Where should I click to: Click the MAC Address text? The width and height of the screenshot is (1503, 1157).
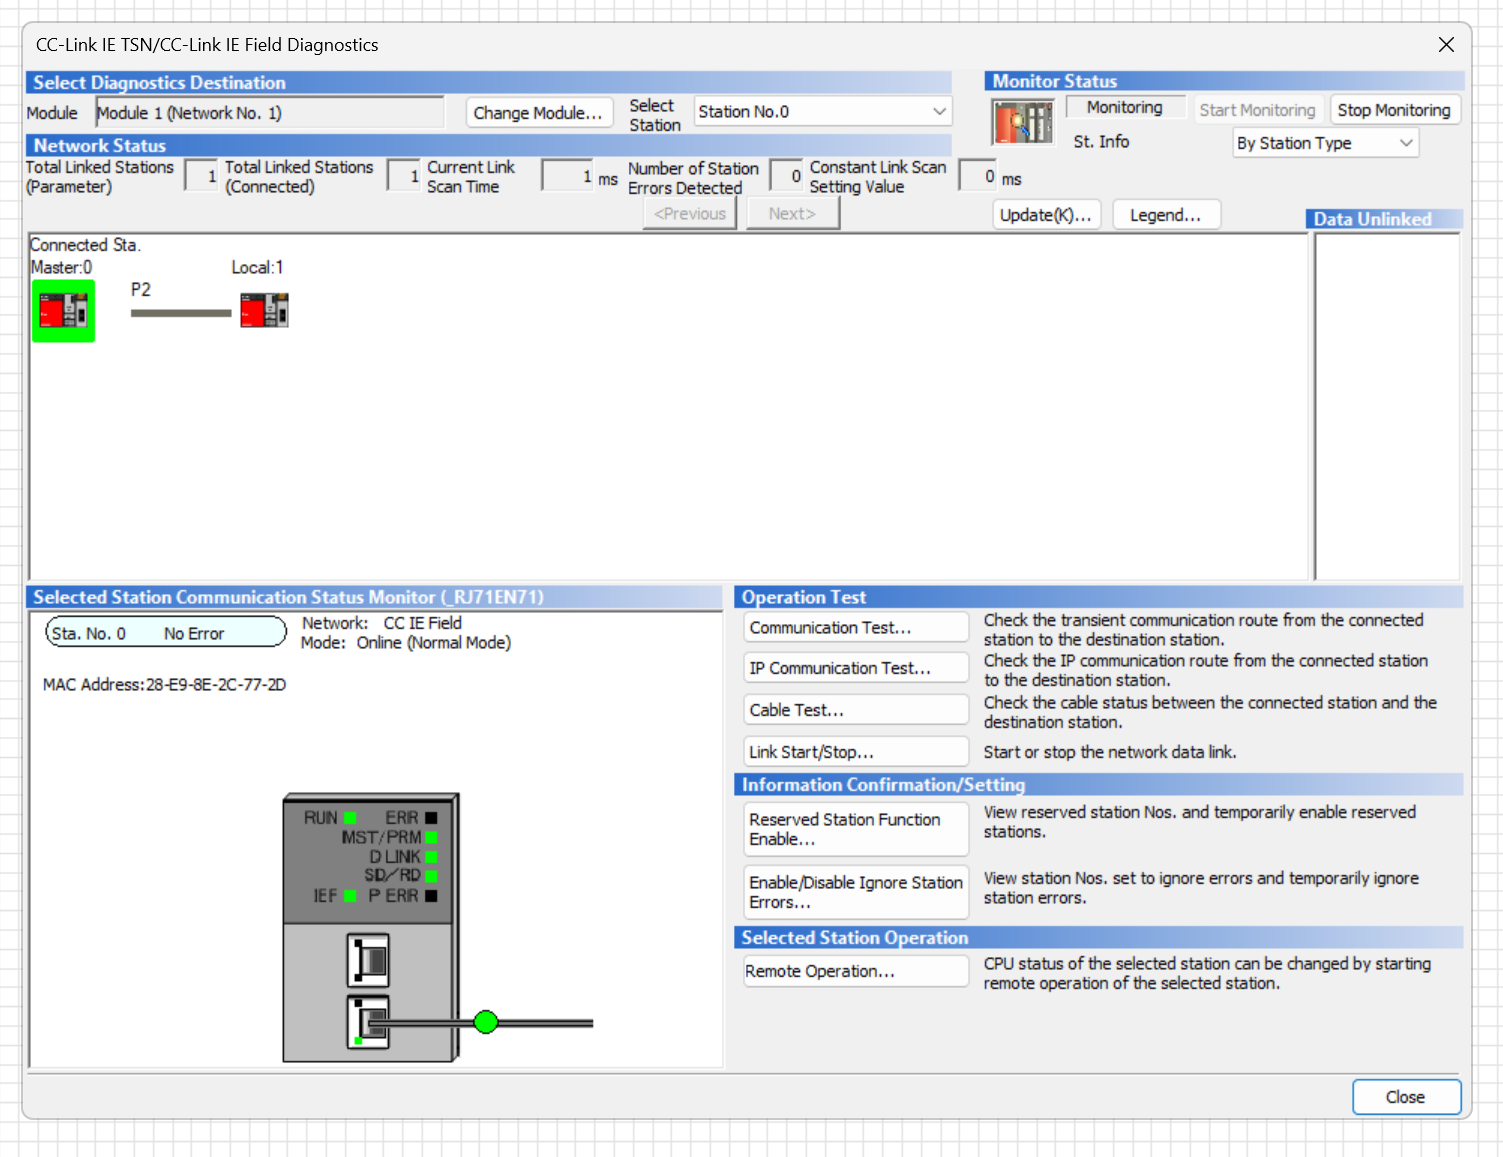pyautogui.click(x=164, y=685)
